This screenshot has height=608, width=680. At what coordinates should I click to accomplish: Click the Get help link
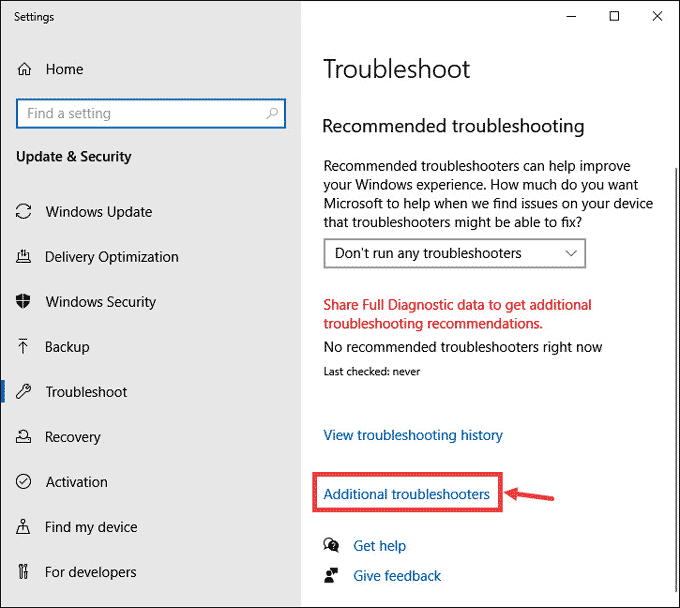pos(379,546)
